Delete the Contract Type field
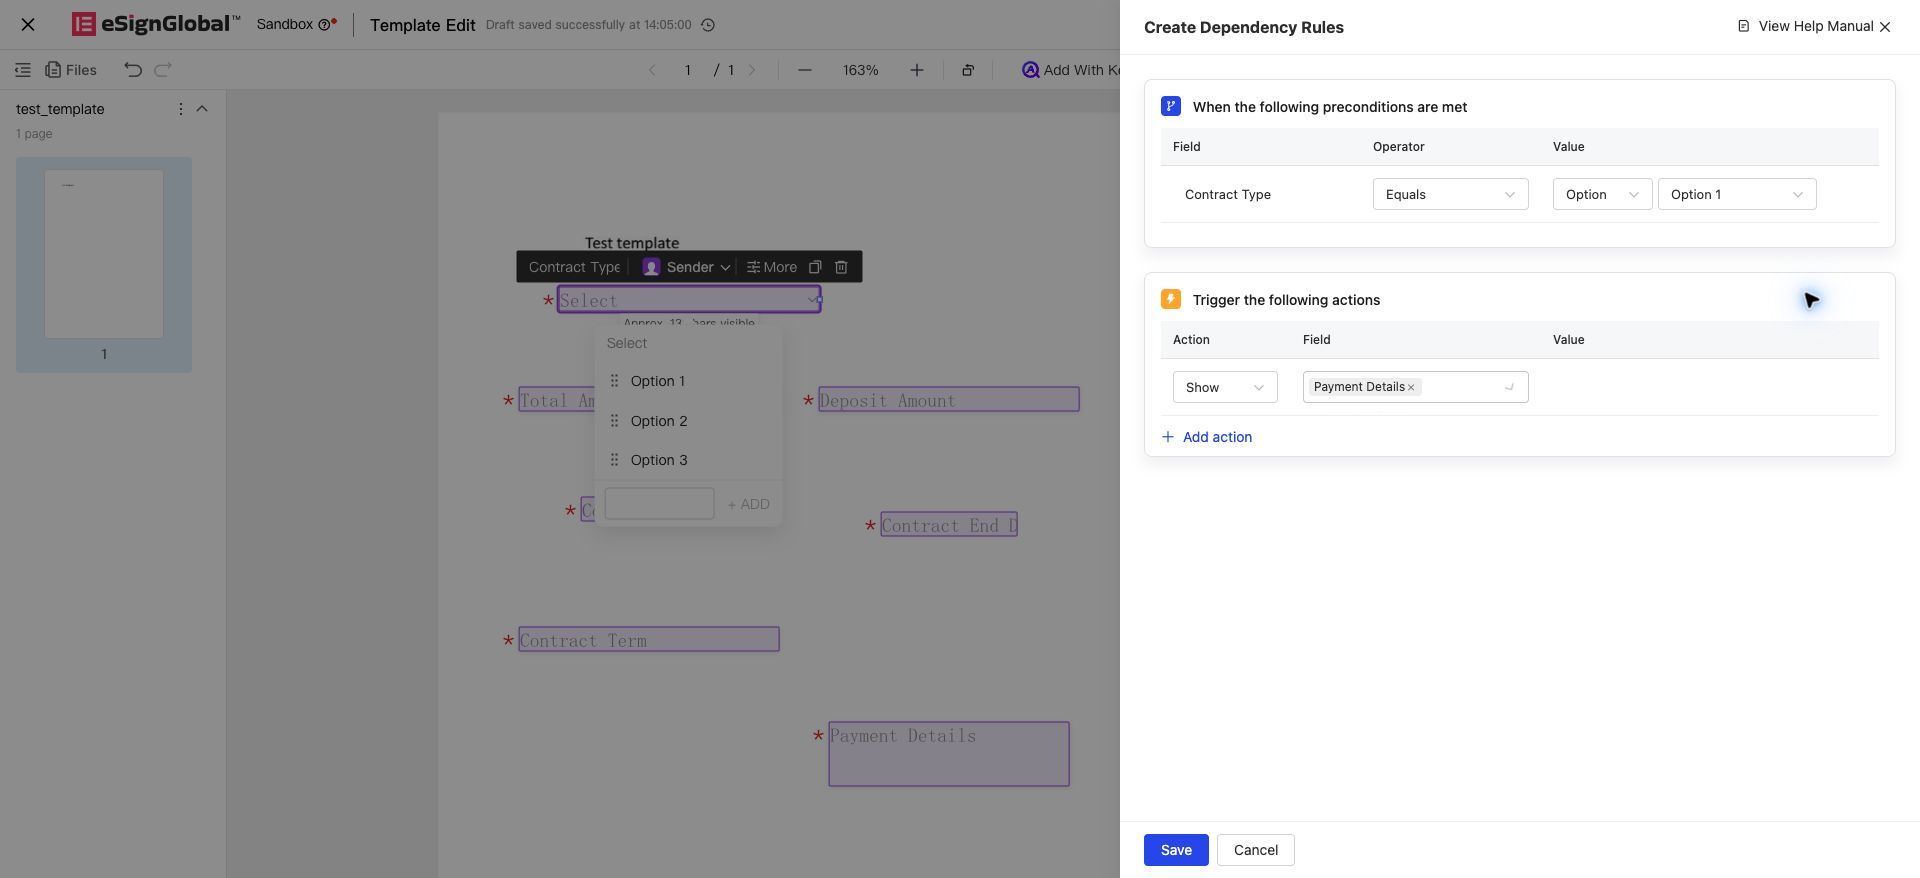The width and height of the screenshot is (1920, 878). [x=841, y=267]
